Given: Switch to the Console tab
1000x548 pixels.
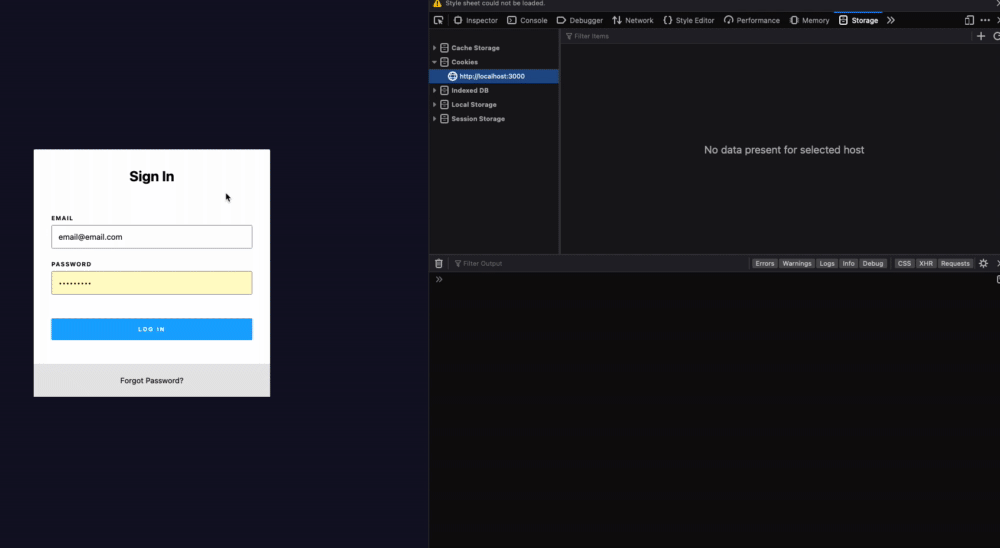Looking at the screenshot, I should (527, 20).
